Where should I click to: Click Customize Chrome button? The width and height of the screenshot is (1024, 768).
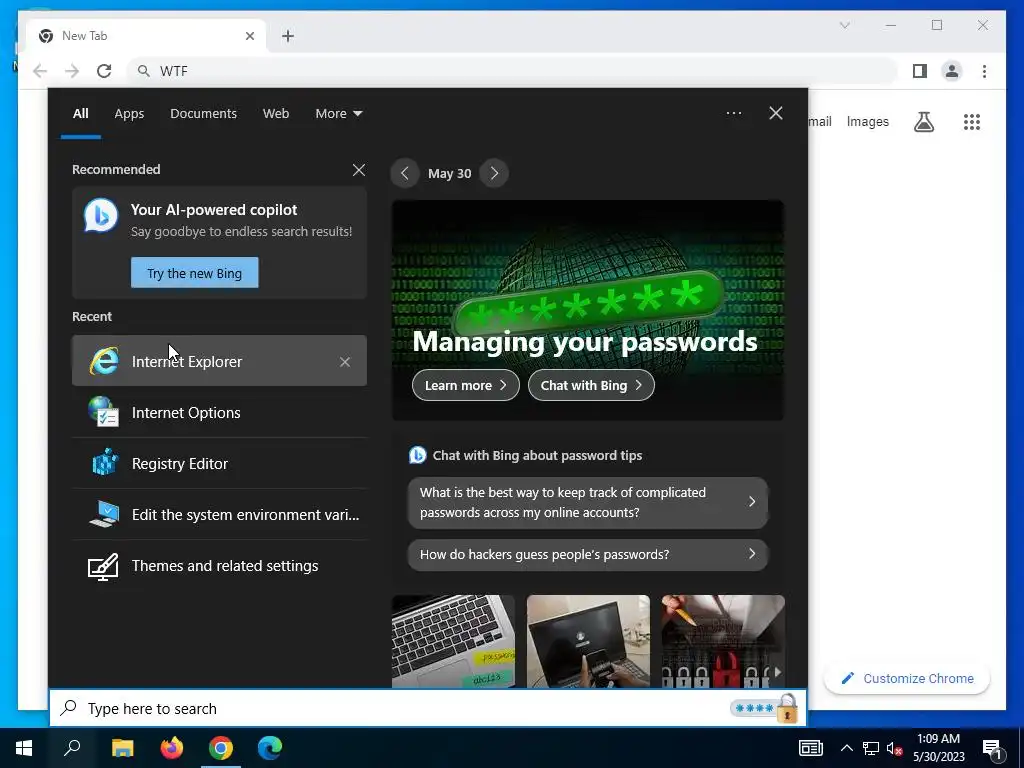pyautogui.click(x=907, y=679)
